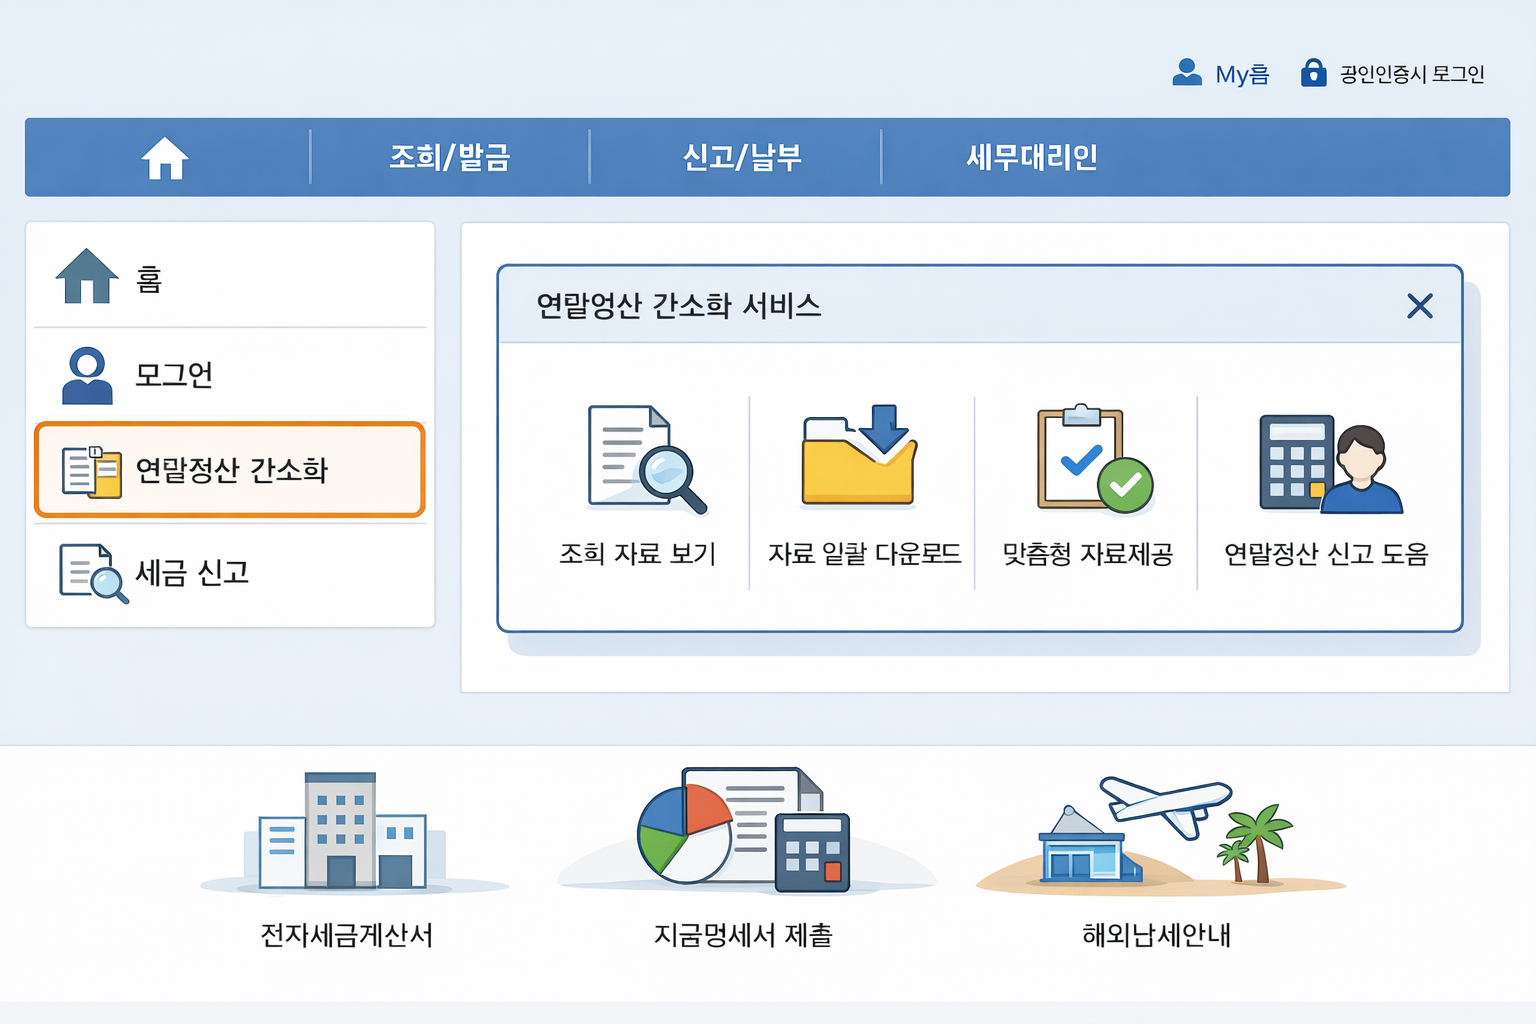The height and width of the screenshot is (1024, 1536).
Task: Close the 연말정산 간소화 서비스 dialog
Action: pyautogui.click(x=1420, y=306)
